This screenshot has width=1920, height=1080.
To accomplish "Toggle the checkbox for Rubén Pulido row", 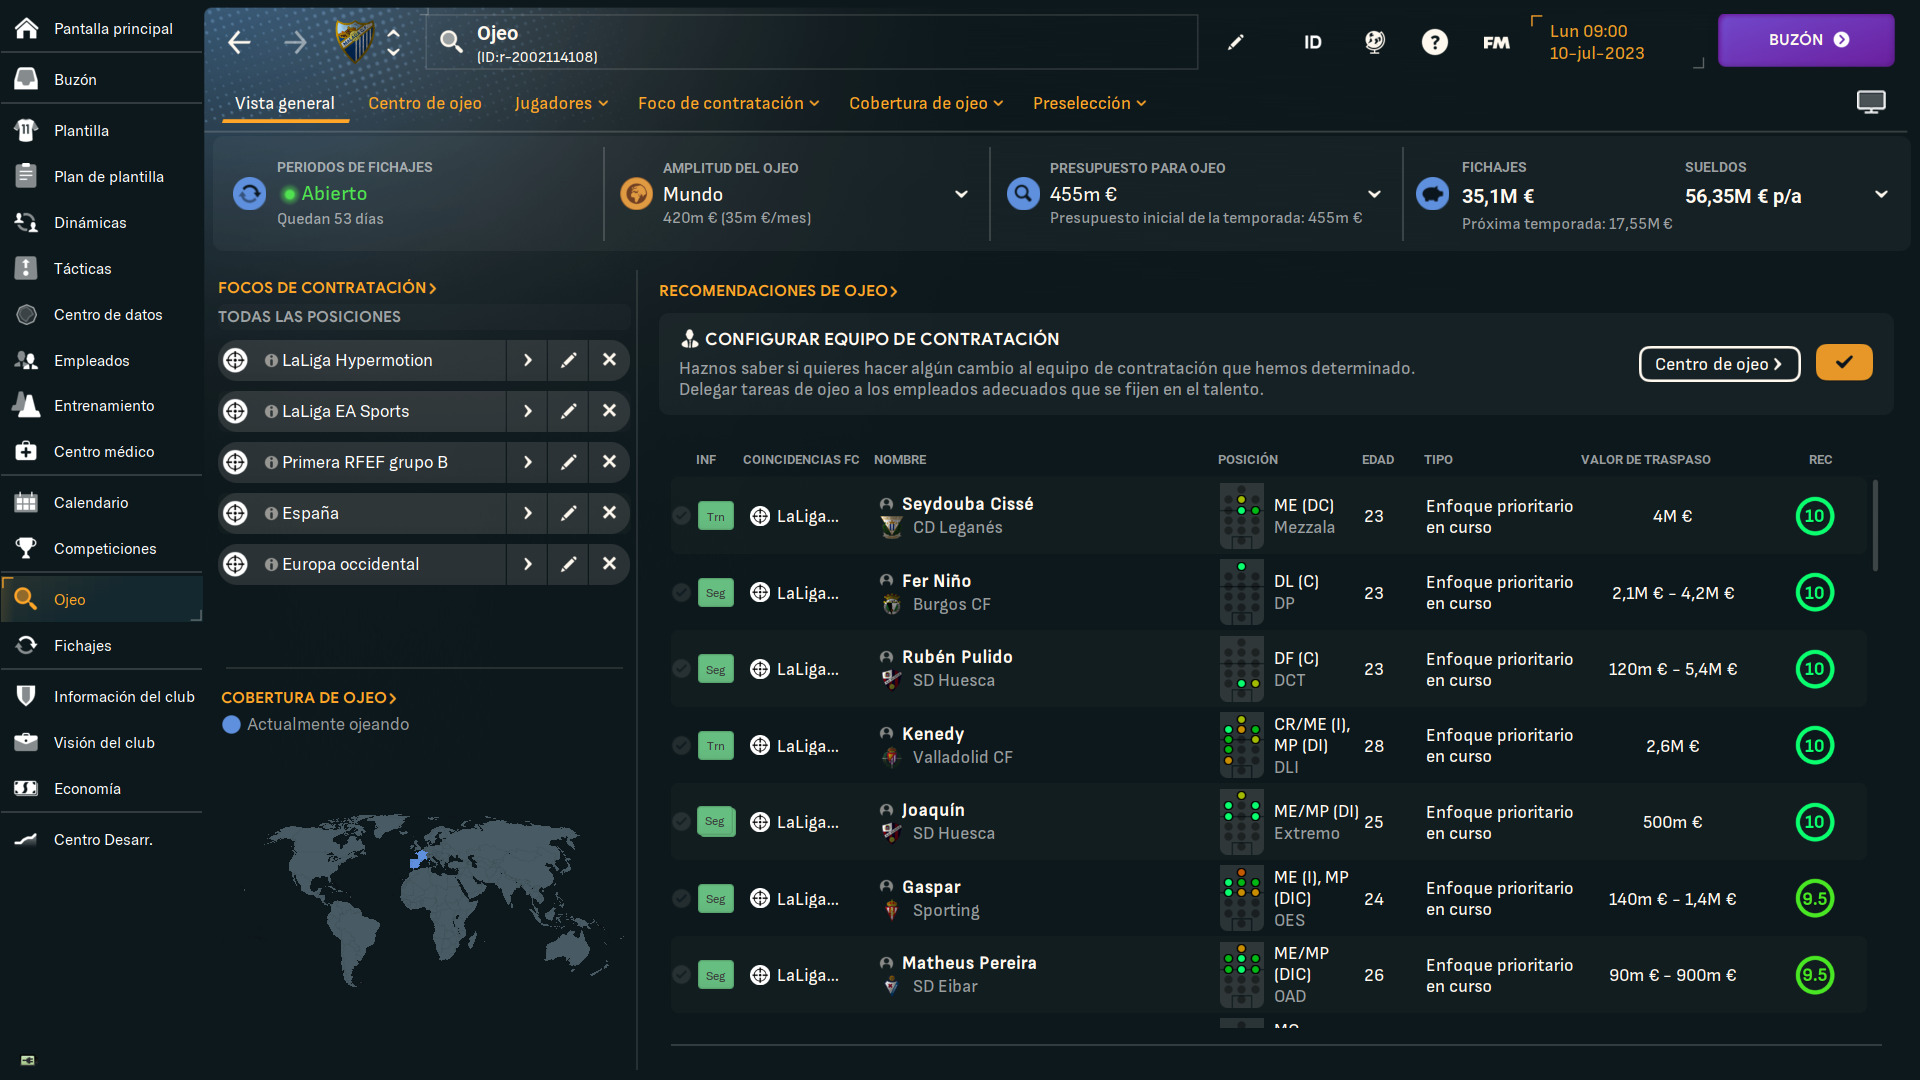I will [681, 669].
